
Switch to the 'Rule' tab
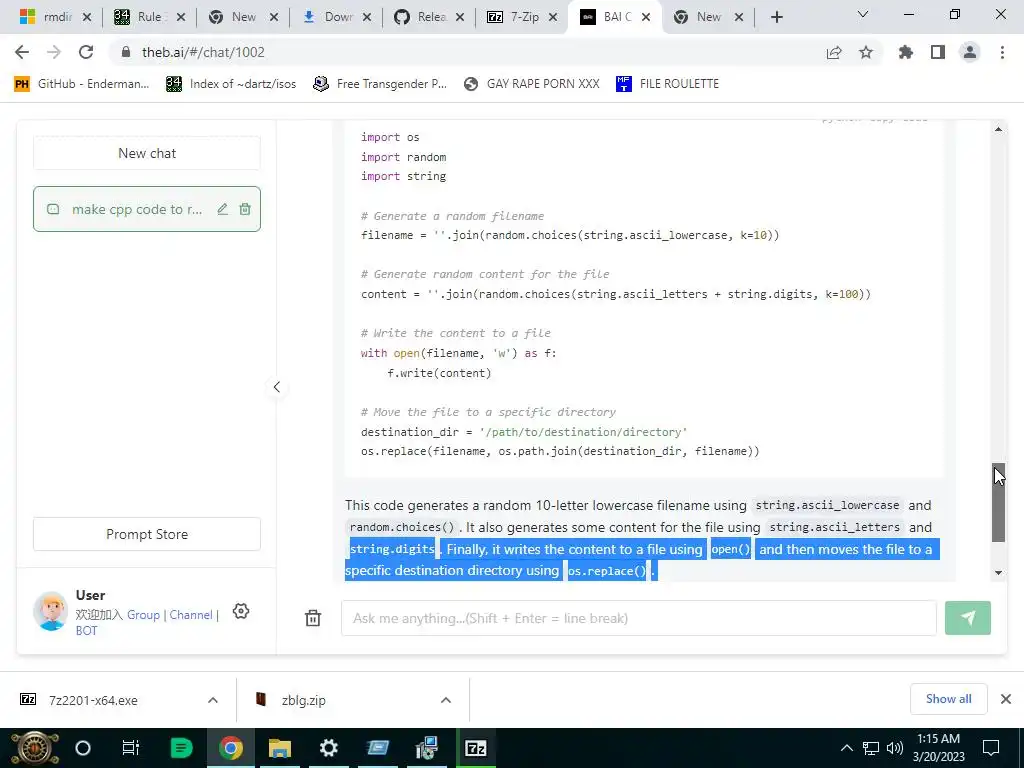(150, 17)
